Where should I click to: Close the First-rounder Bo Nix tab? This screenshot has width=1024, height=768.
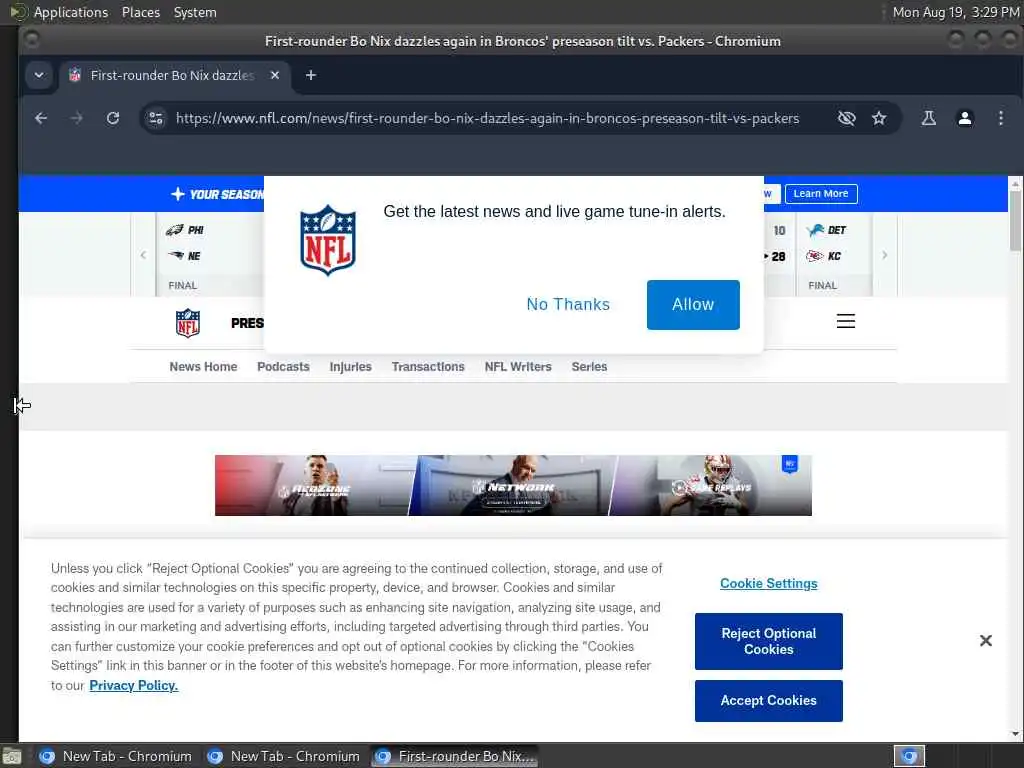(275, 75)
